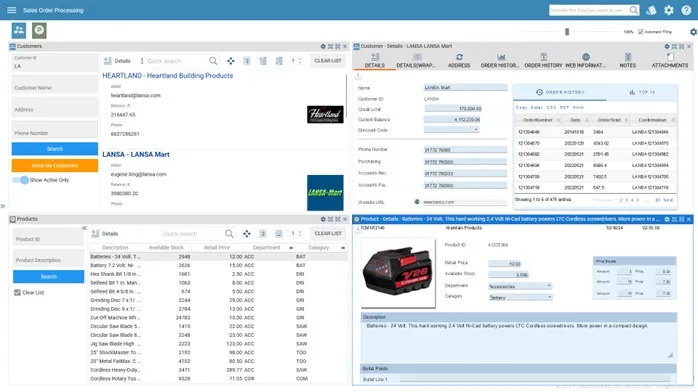Open the hamburger menu in header

click(x=12, y=10)
